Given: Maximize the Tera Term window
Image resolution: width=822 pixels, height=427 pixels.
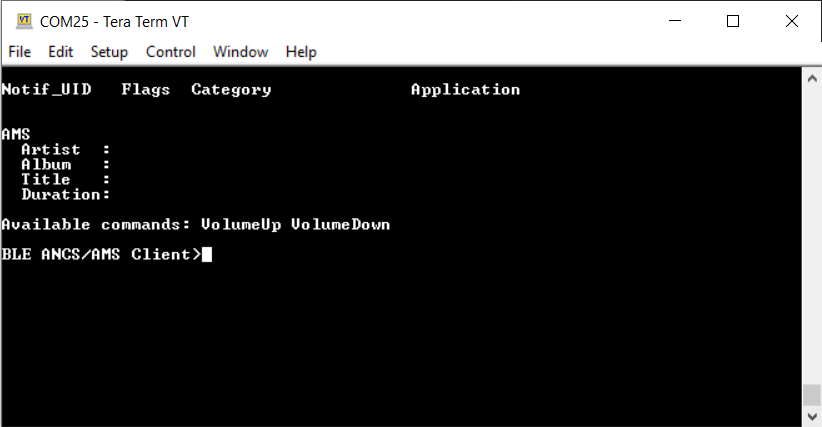Looking at the screenshot, I should (x=733, y=21).
